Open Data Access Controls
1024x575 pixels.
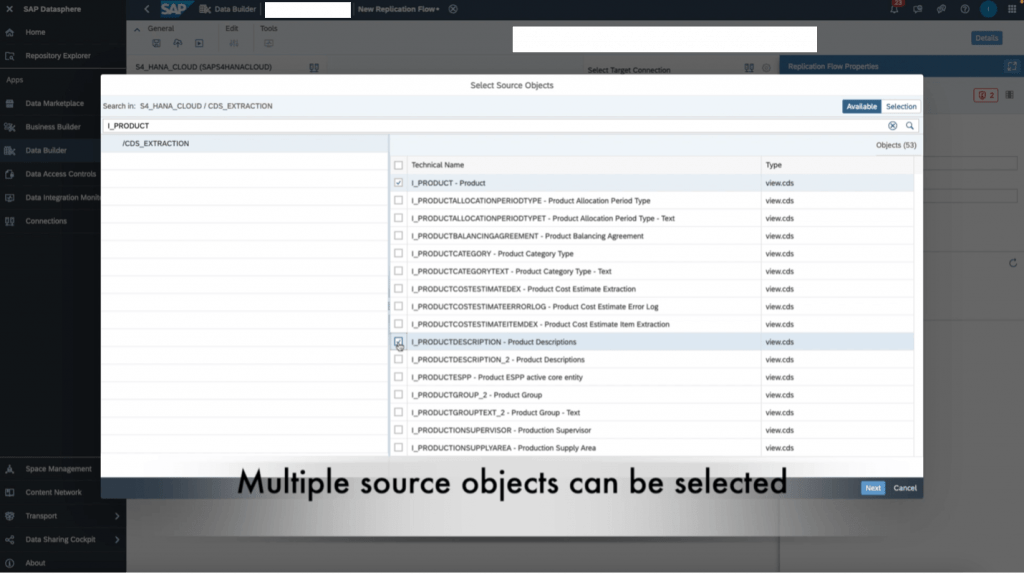tap(60, 174)
